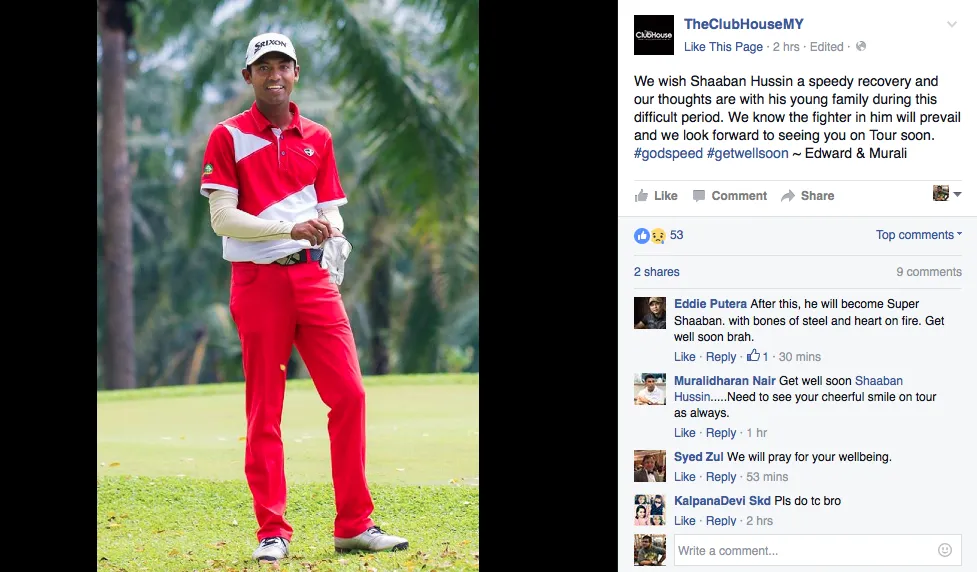This screenshot has width=977, height=572.
Task: Click thumbs-up count on Eddie Putera's comment
Action: point(758,356)
